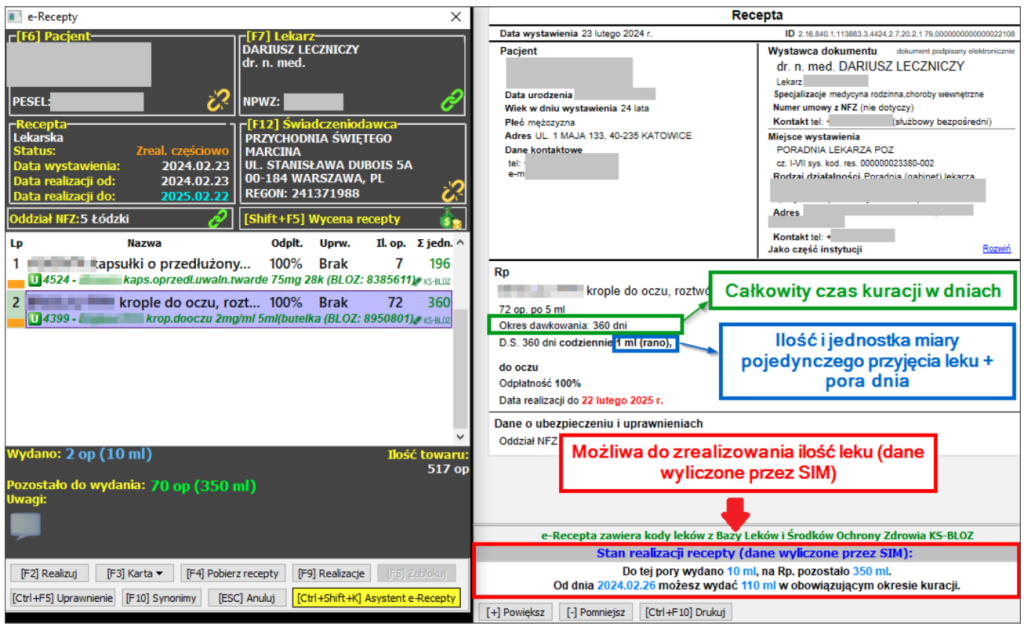Click the money bag icon in Wycena recepty
The height and width of the screenshot is (627, 1024).
(x=451, y=219)
